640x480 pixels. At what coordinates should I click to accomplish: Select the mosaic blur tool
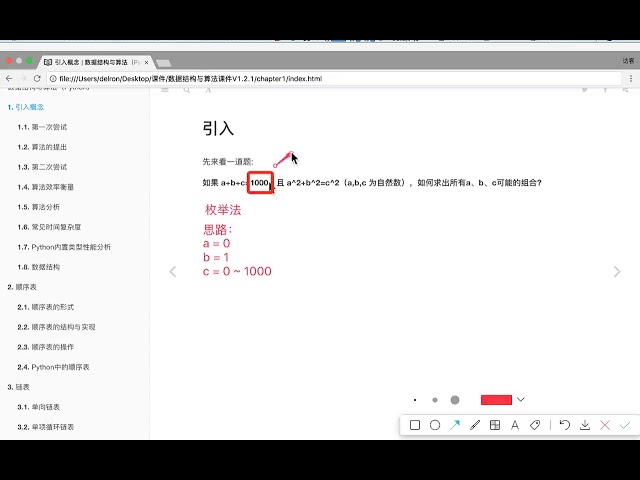(x=495, y=425)
